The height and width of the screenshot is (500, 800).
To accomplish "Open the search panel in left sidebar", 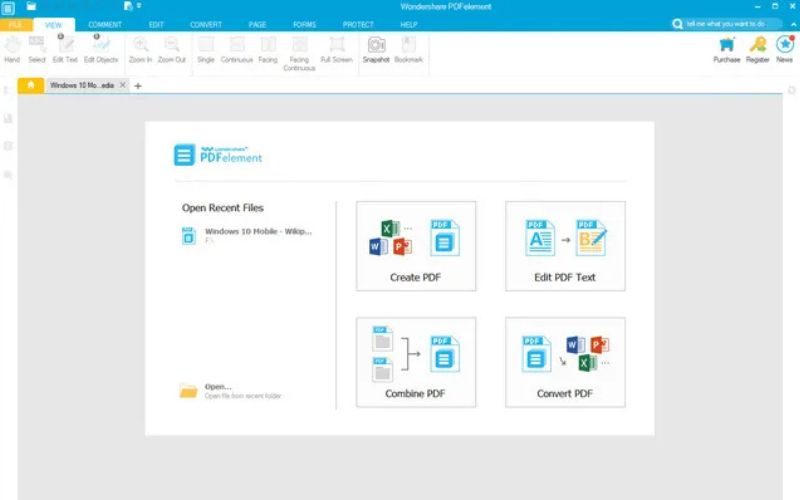I will click(8, 175).
